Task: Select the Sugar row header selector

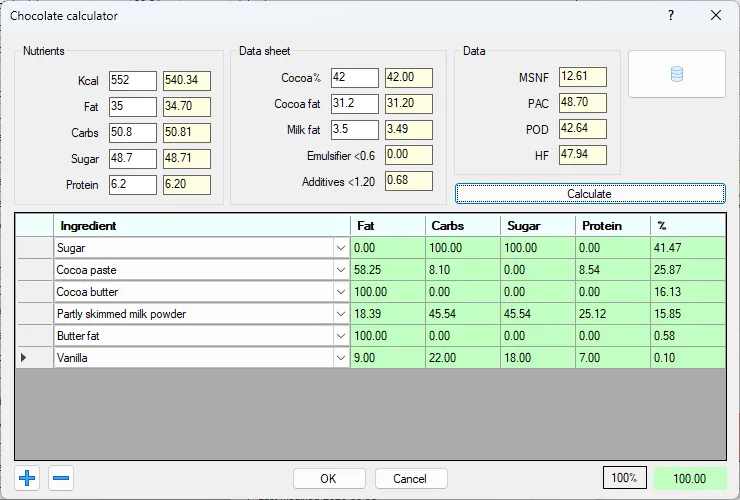Action: [34, 248]
